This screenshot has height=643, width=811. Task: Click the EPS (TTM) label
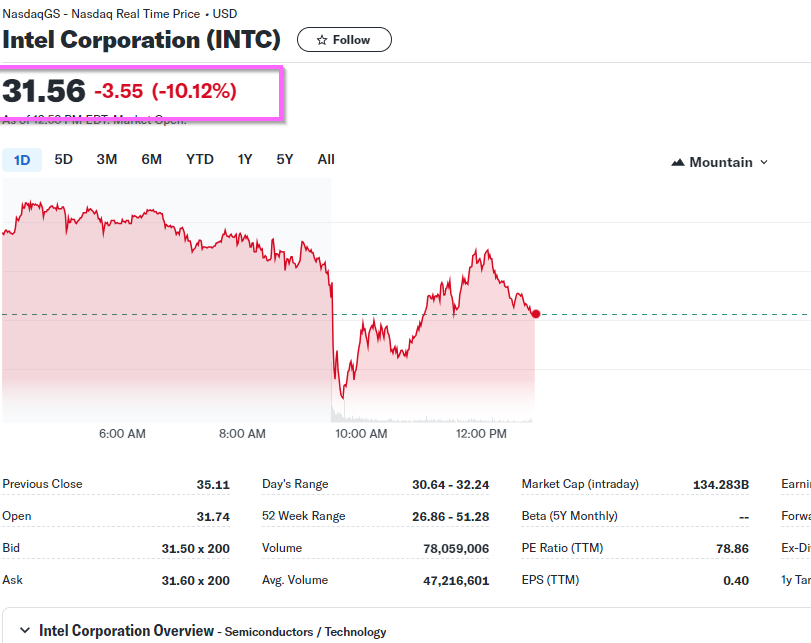(550, 580)
